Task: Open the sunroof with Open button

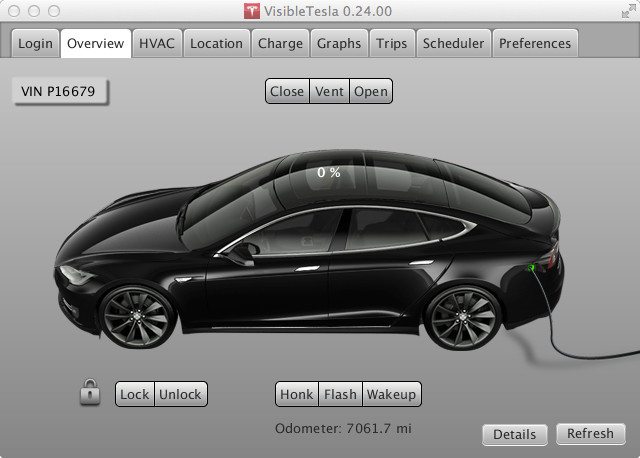Action: pos(371,91)
